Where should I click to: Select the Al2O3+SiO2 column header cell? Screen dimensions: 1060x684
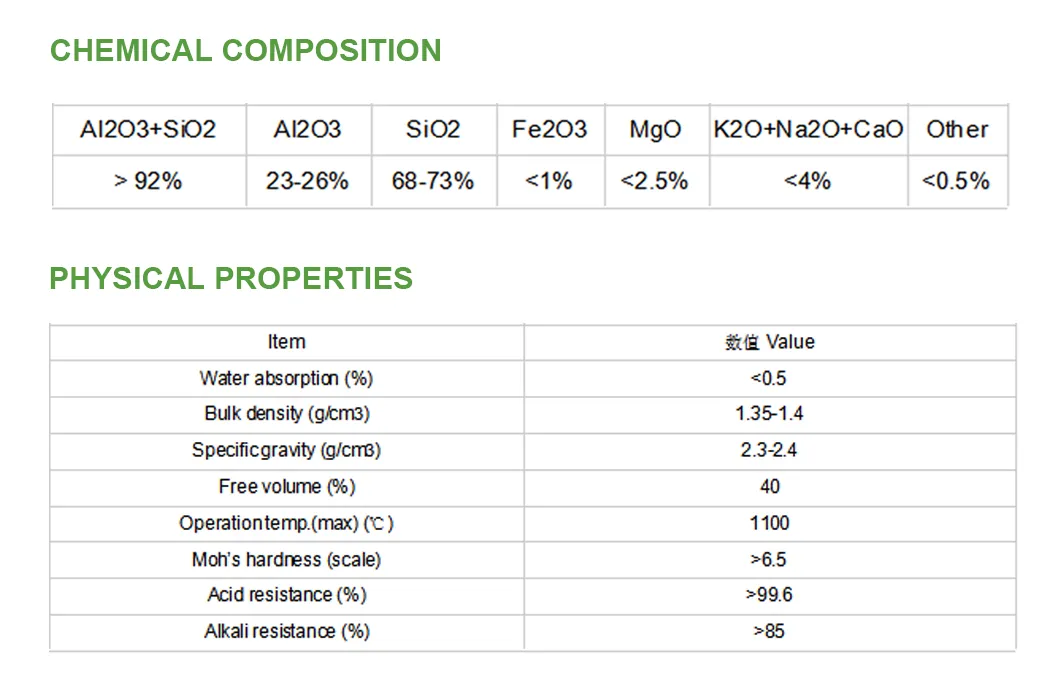(x=148, y=129)
